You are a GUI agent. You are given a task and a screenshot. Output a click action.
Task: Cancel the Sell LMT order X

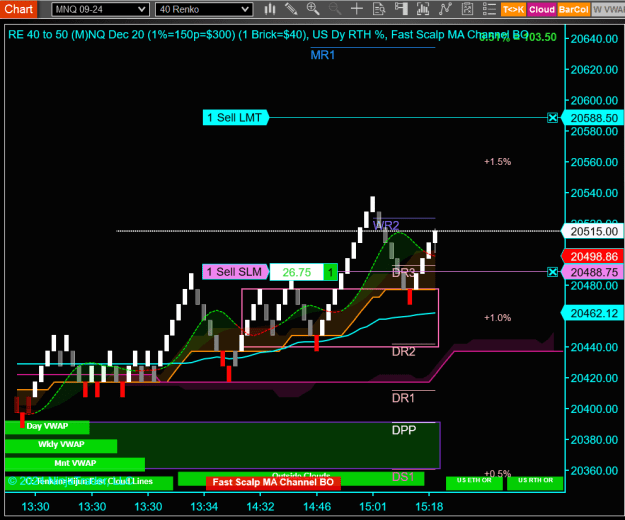click(x=552, y=118)
